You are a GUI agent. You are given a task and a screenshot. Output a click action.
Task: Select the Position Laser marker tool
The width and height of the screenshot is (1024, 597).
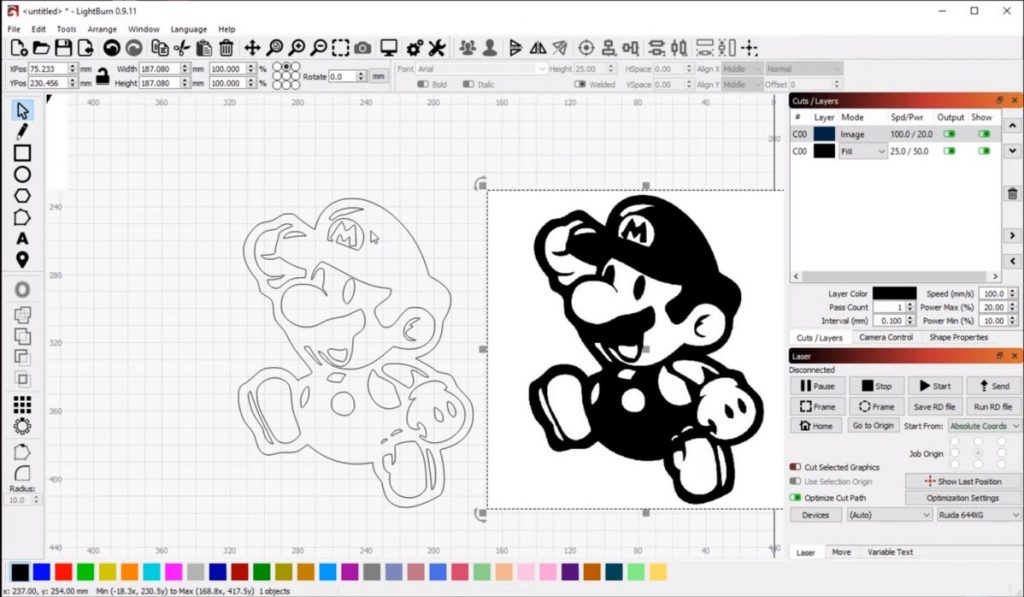22,260
